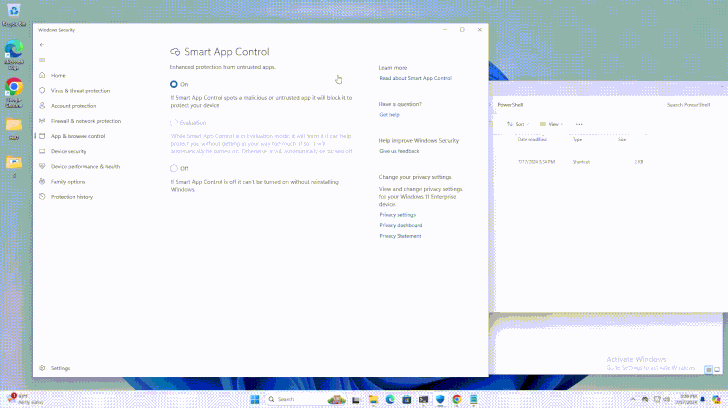Select the Off radio button

click(x=174, y=168)
